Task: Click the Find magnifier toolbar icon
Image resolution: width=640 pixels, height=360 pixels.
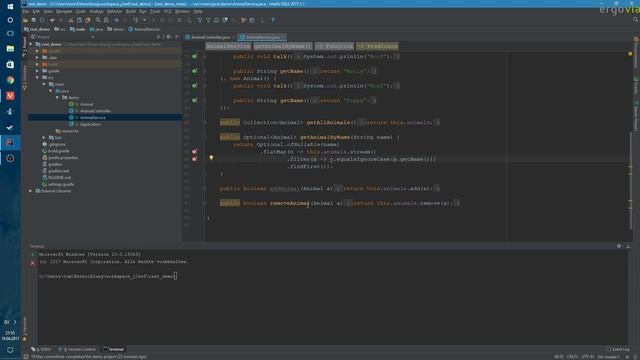Action: tap(98, 20)
